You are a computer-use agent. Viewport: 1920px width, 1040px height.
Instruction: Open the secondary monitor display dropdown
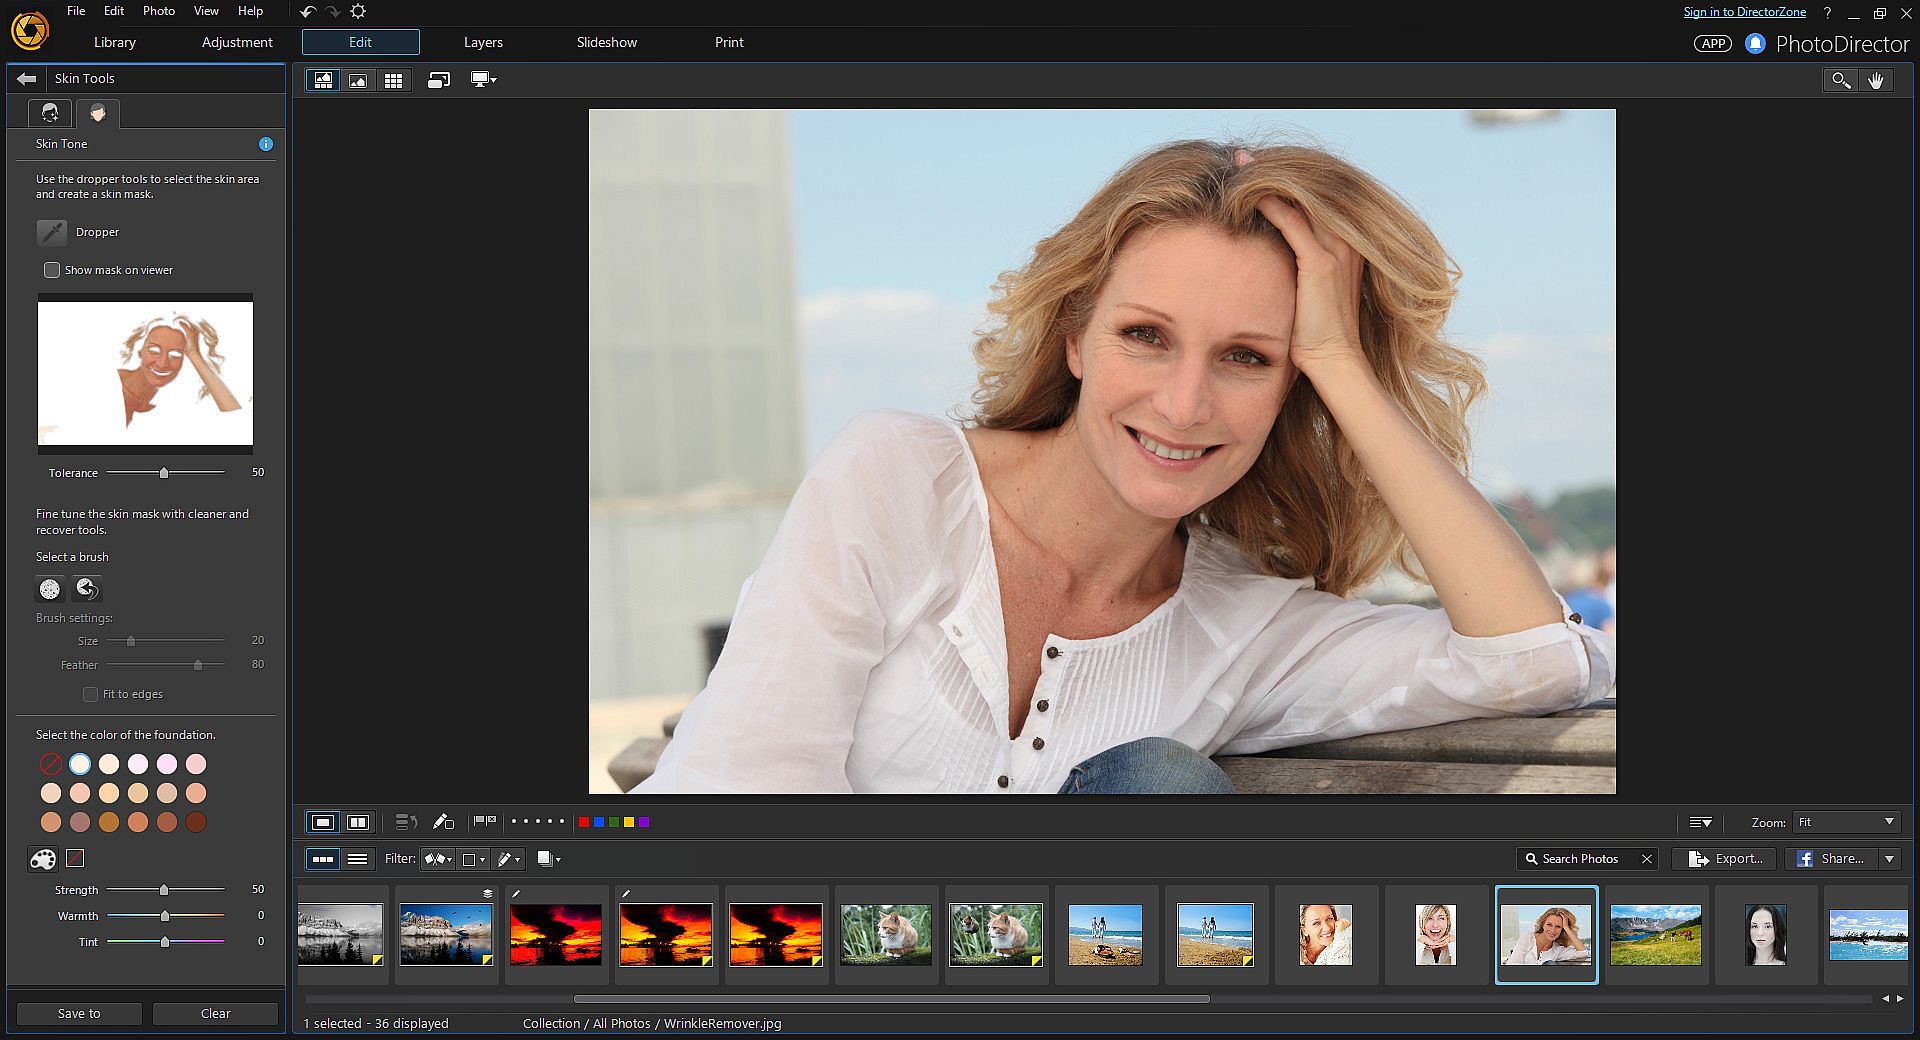point(484,80)
